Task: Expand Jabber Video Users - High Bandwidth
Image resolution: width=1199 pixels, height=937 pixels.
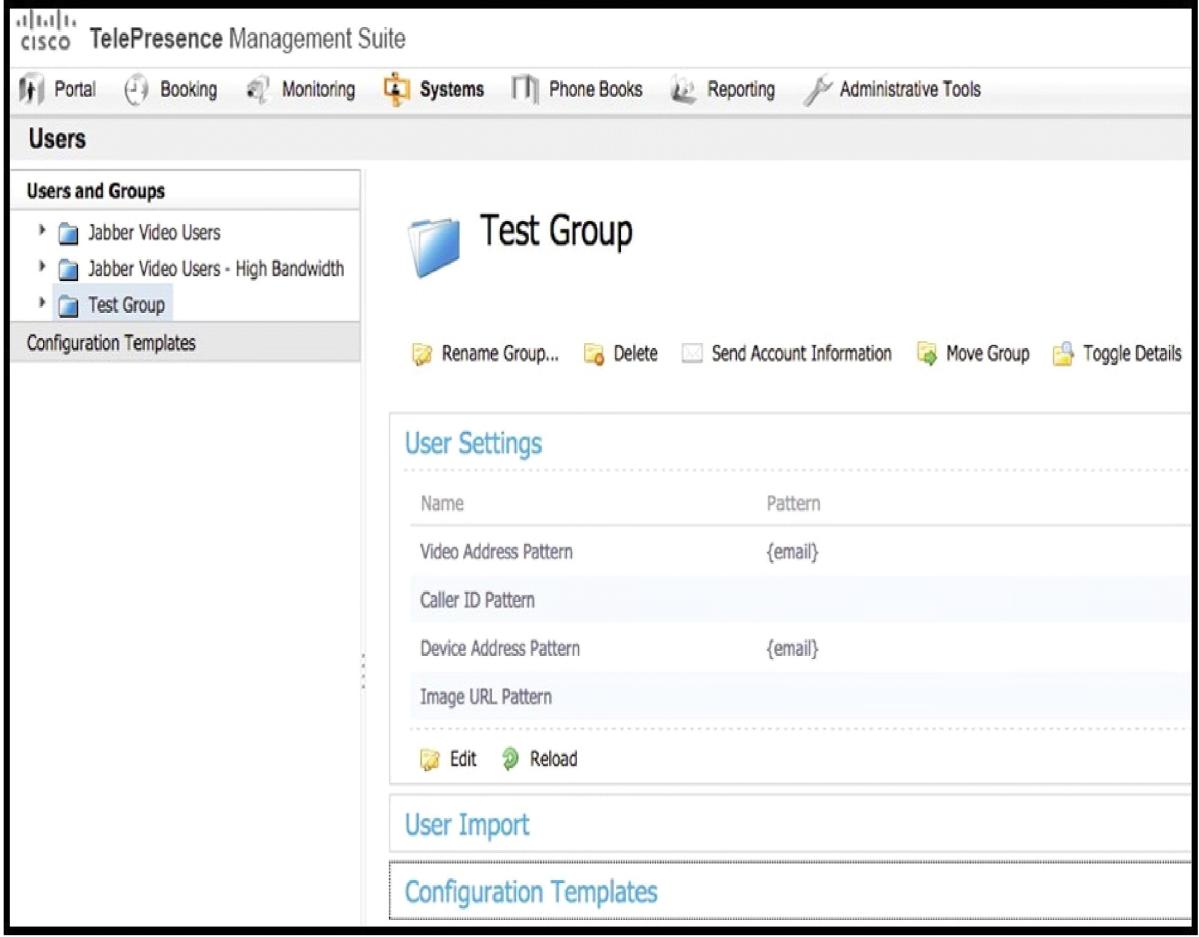Action: pos(42,268)
